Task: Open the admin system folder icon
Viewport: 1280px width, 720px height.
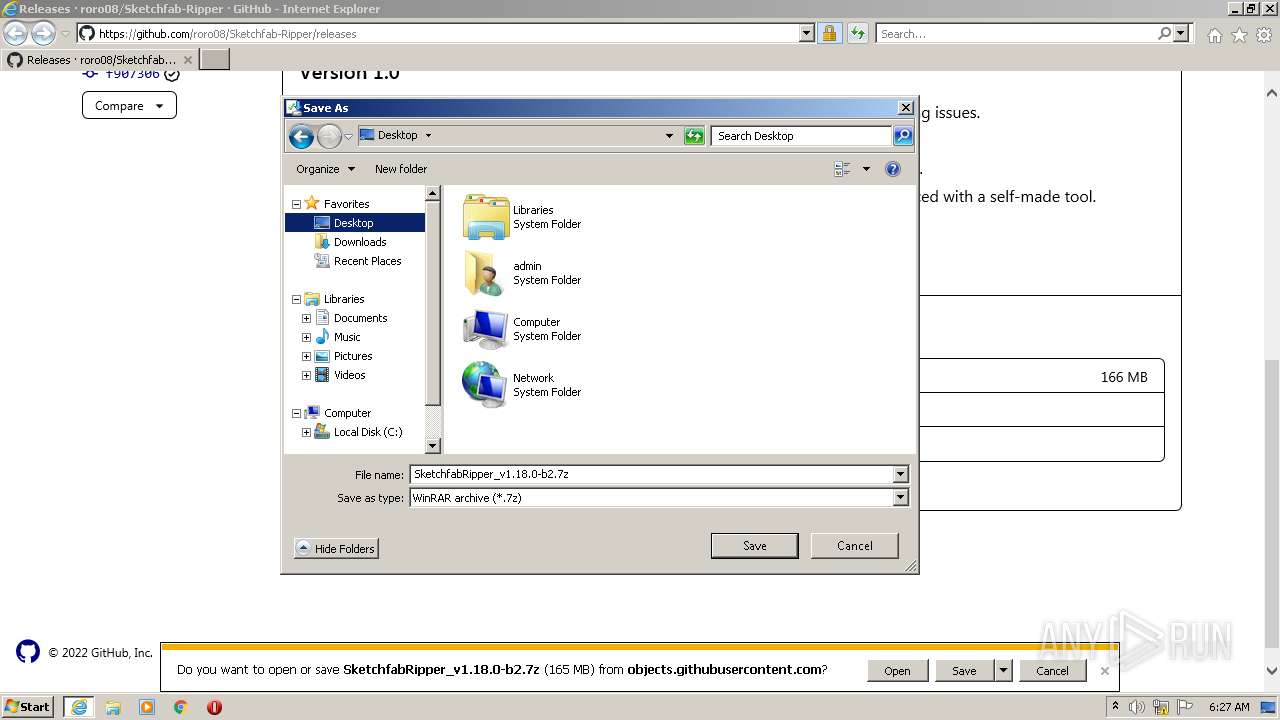Action: pos(486,273)
